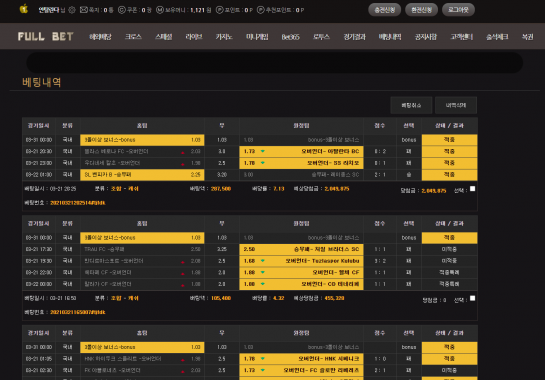This screenshot has height=380, width=545.
Task: Click the P icon beside 추천포인트
Action: [261, 10]
